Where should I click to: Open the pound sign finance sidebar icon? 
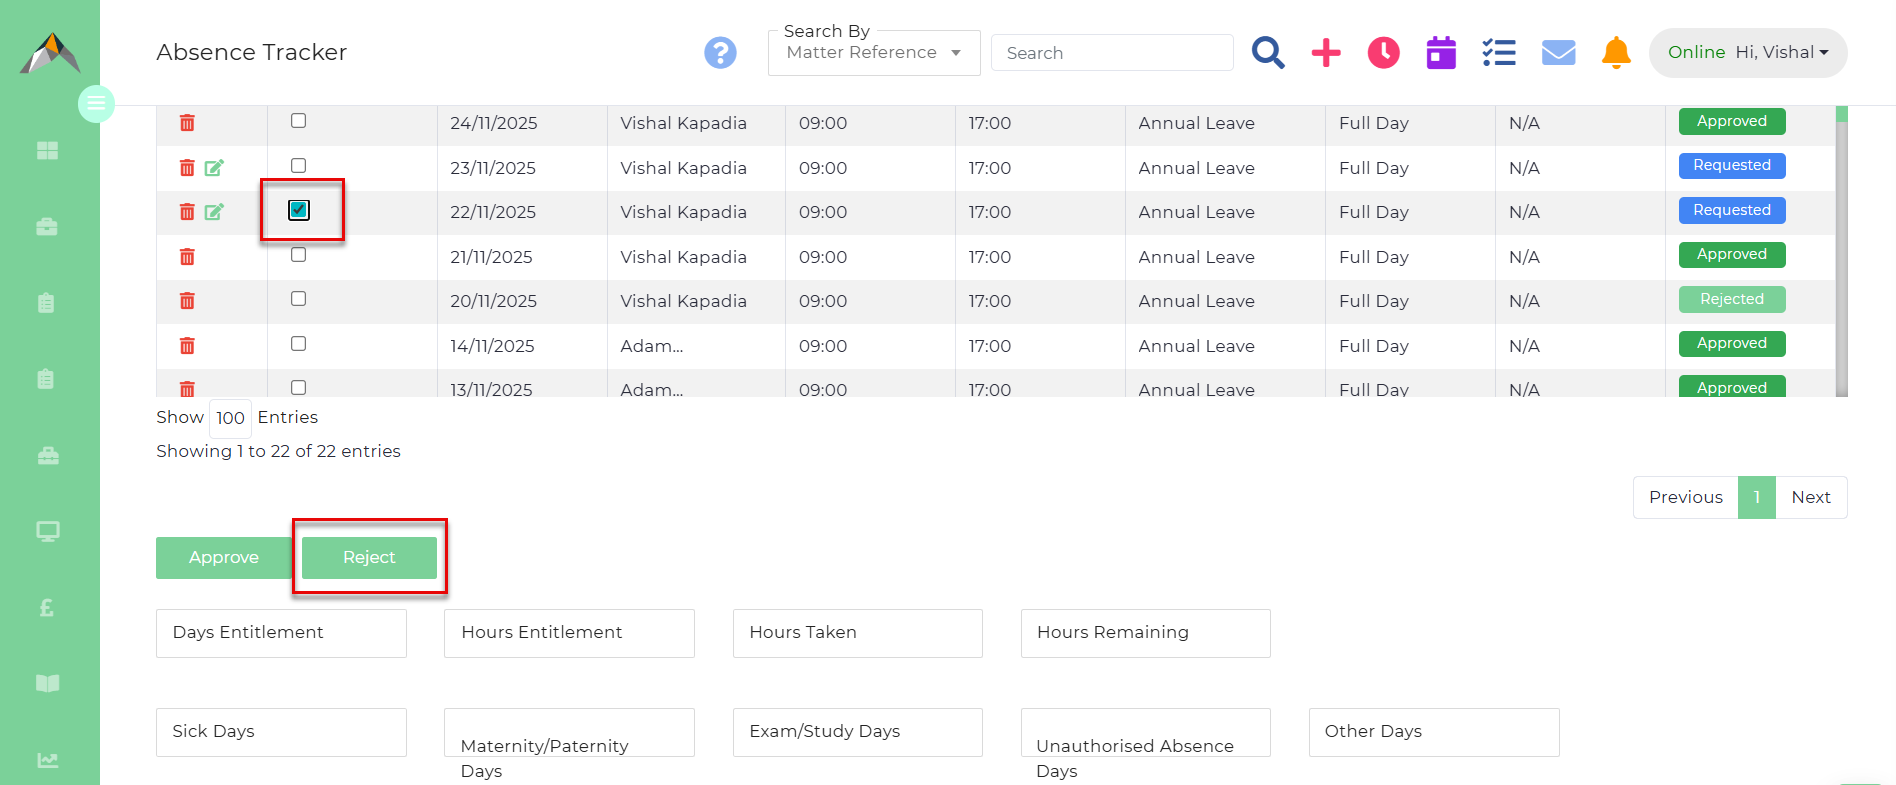47,607
